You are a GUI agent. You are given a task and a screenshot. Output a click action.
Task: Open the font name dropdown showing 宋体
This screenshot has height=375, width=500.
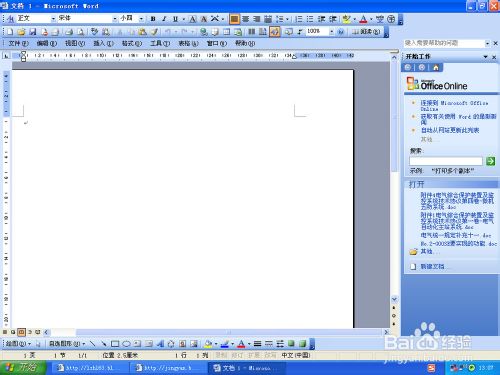[115, 19]
